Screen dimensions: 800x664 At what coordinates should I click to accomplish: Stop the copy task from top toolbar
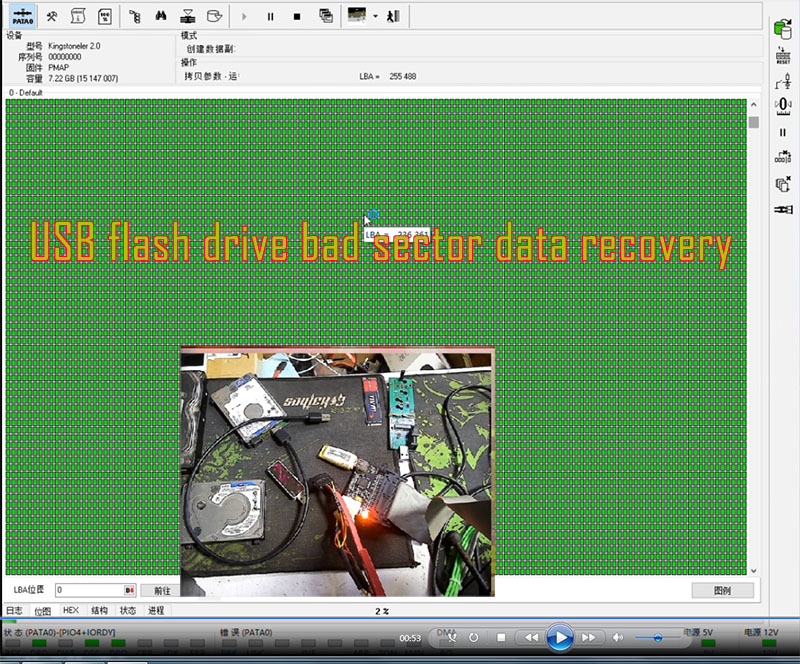297,17
